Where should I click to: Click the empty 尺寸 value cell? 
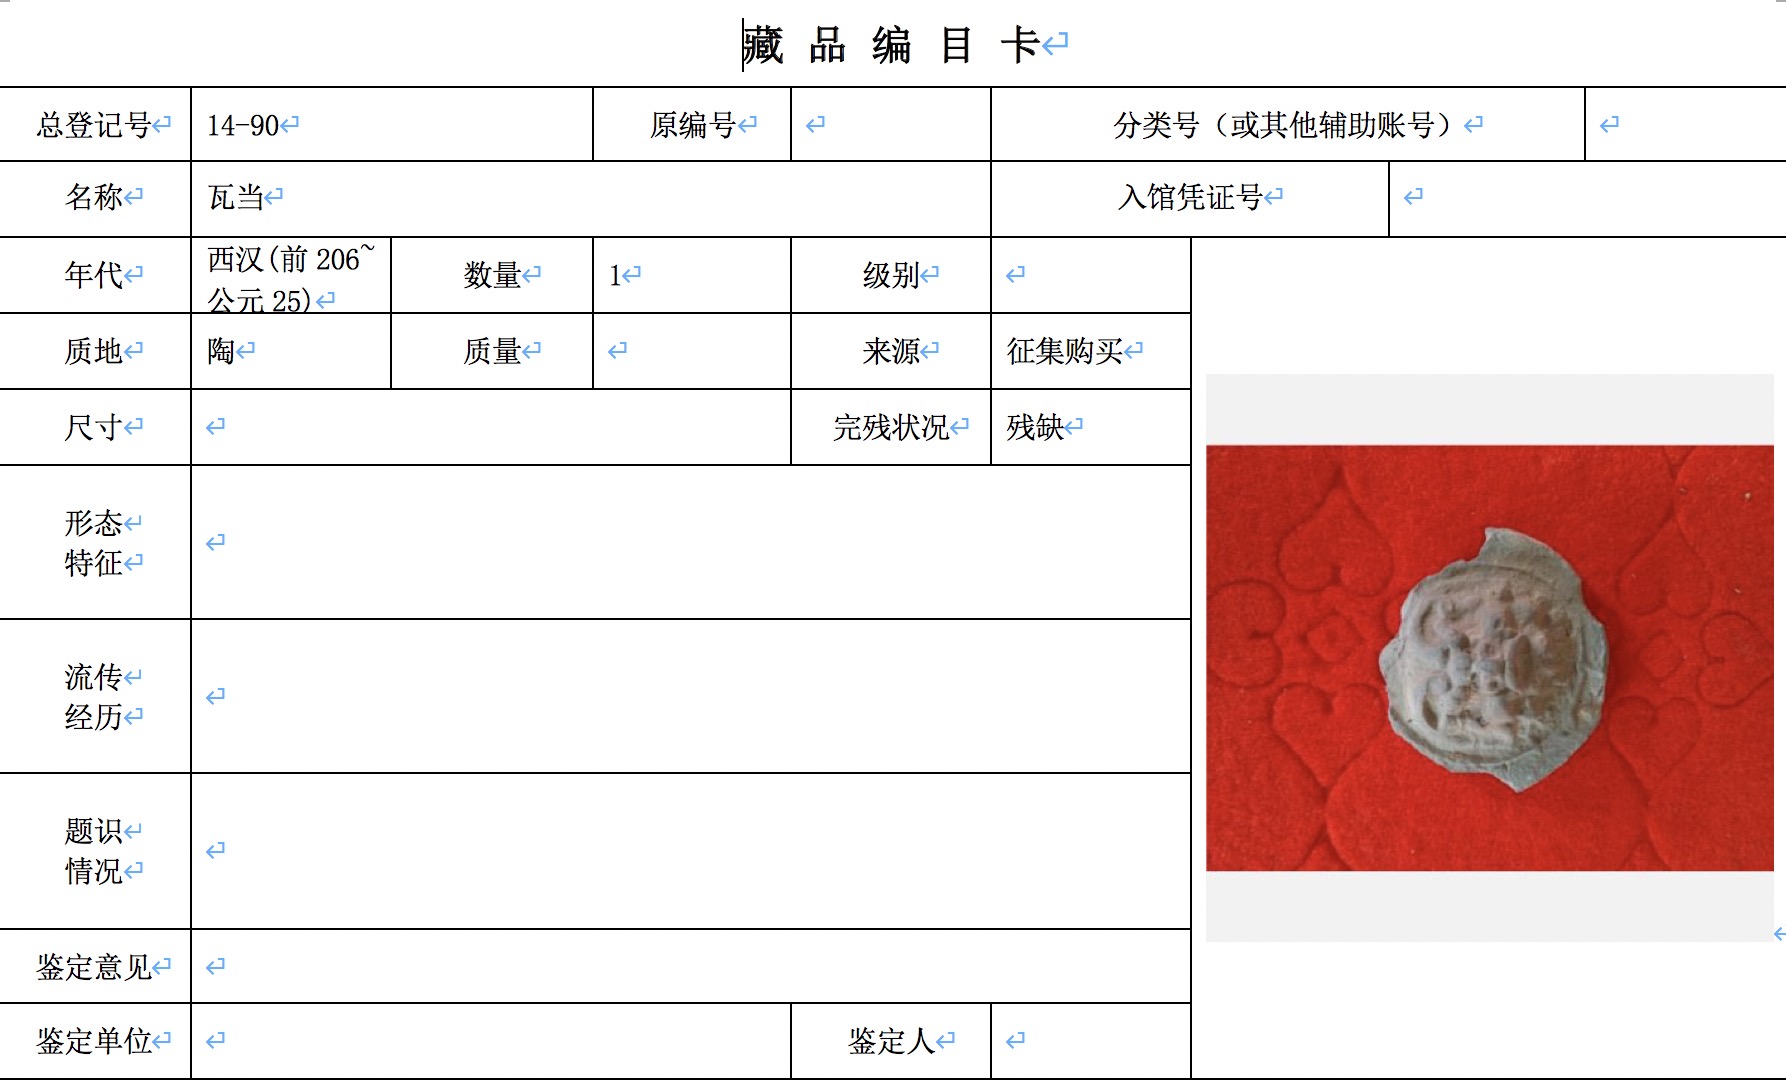(x=491, y=427)
